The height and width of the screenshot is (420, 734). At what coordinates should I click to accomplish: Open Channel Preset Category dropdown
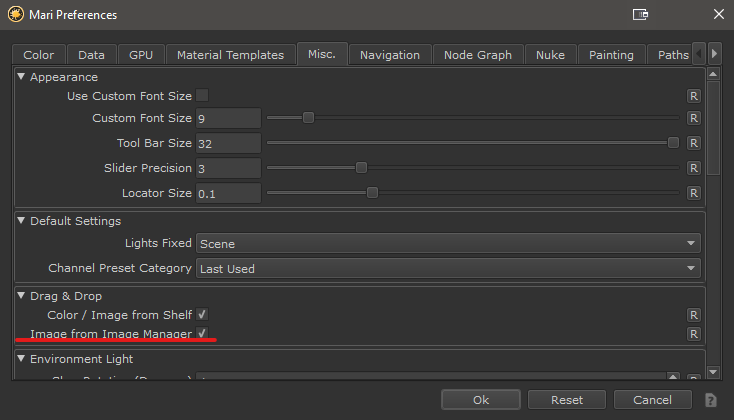[x=447, y=268]
